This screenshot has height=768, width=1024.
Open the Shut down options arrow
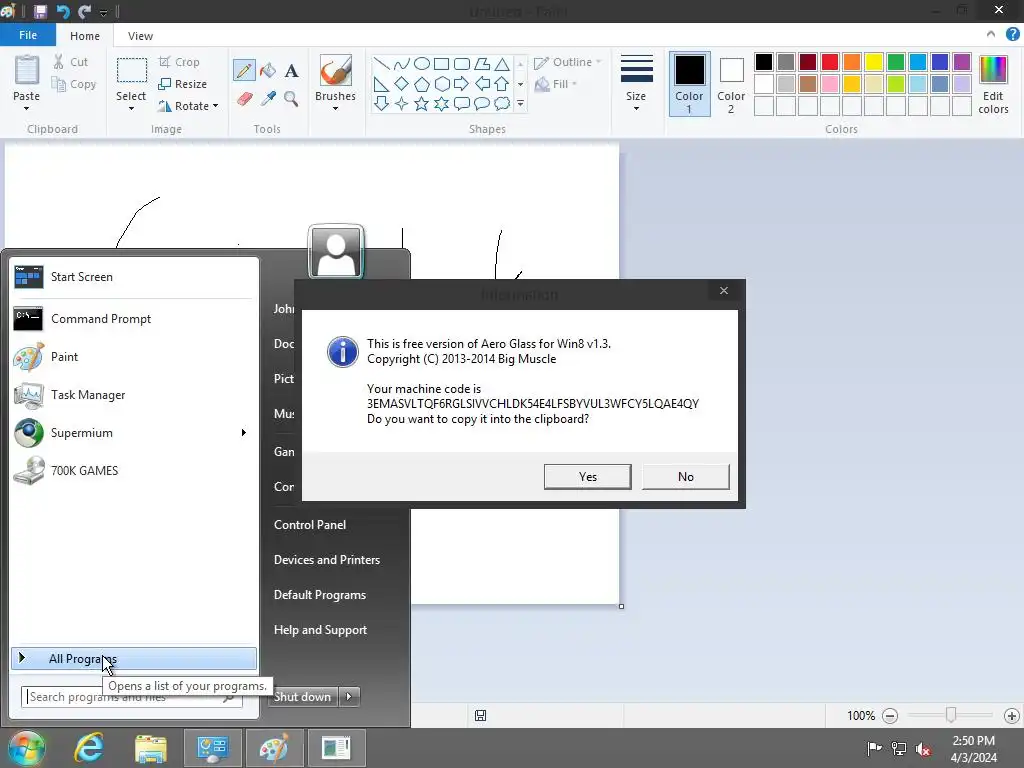(x=349, y=696)
